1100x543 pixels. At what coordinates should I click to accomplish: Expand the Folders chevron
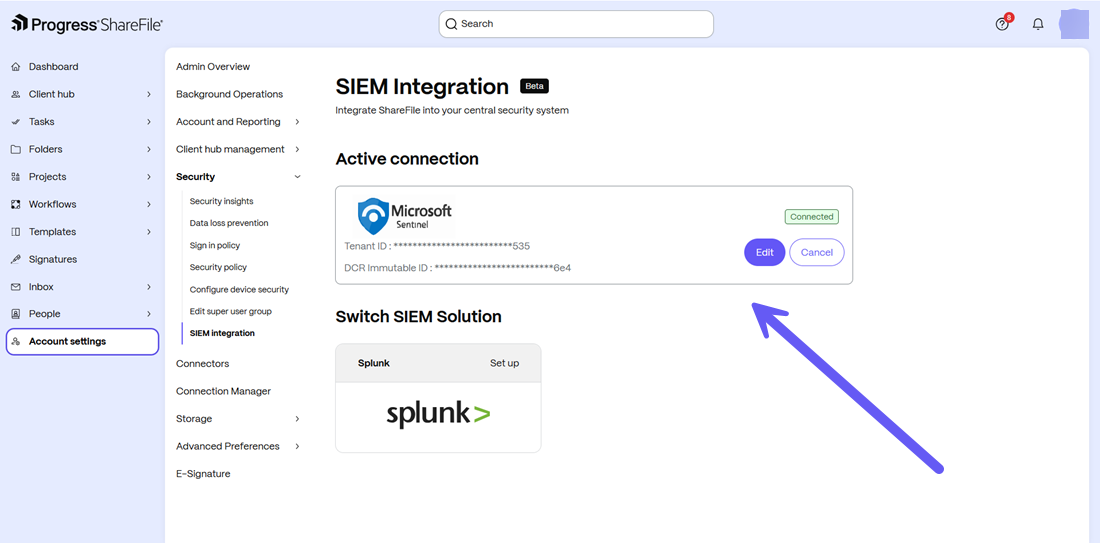pos(149,149)
